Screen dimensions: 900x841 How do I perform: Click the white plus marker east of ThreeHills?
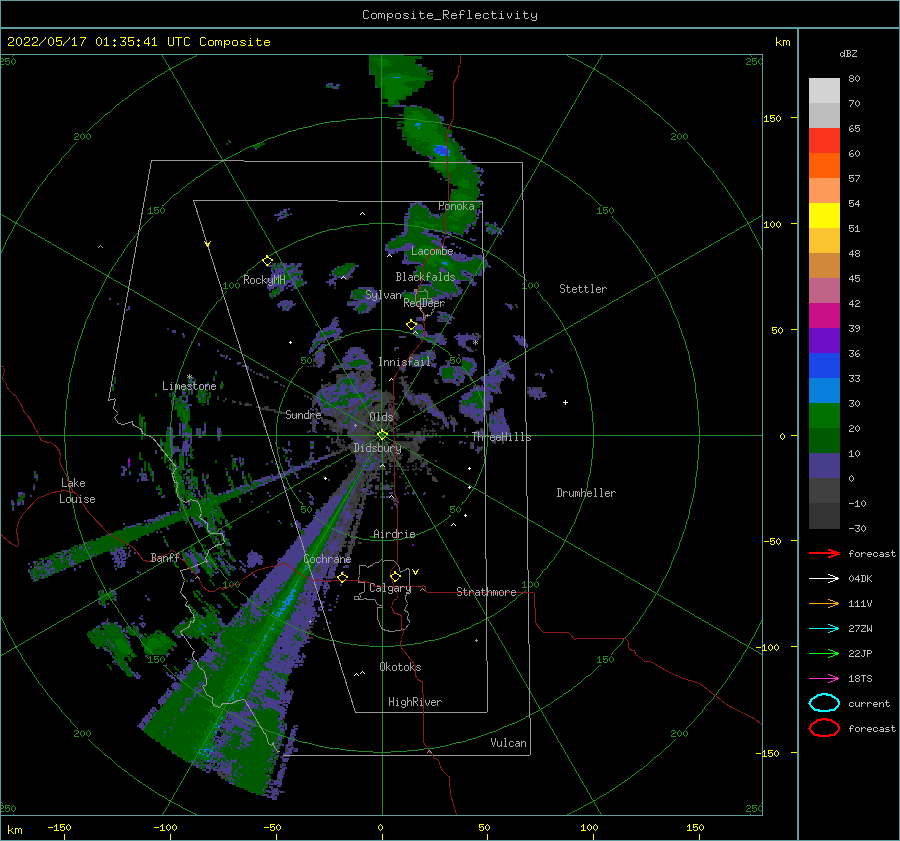click(x=565, y=402)
